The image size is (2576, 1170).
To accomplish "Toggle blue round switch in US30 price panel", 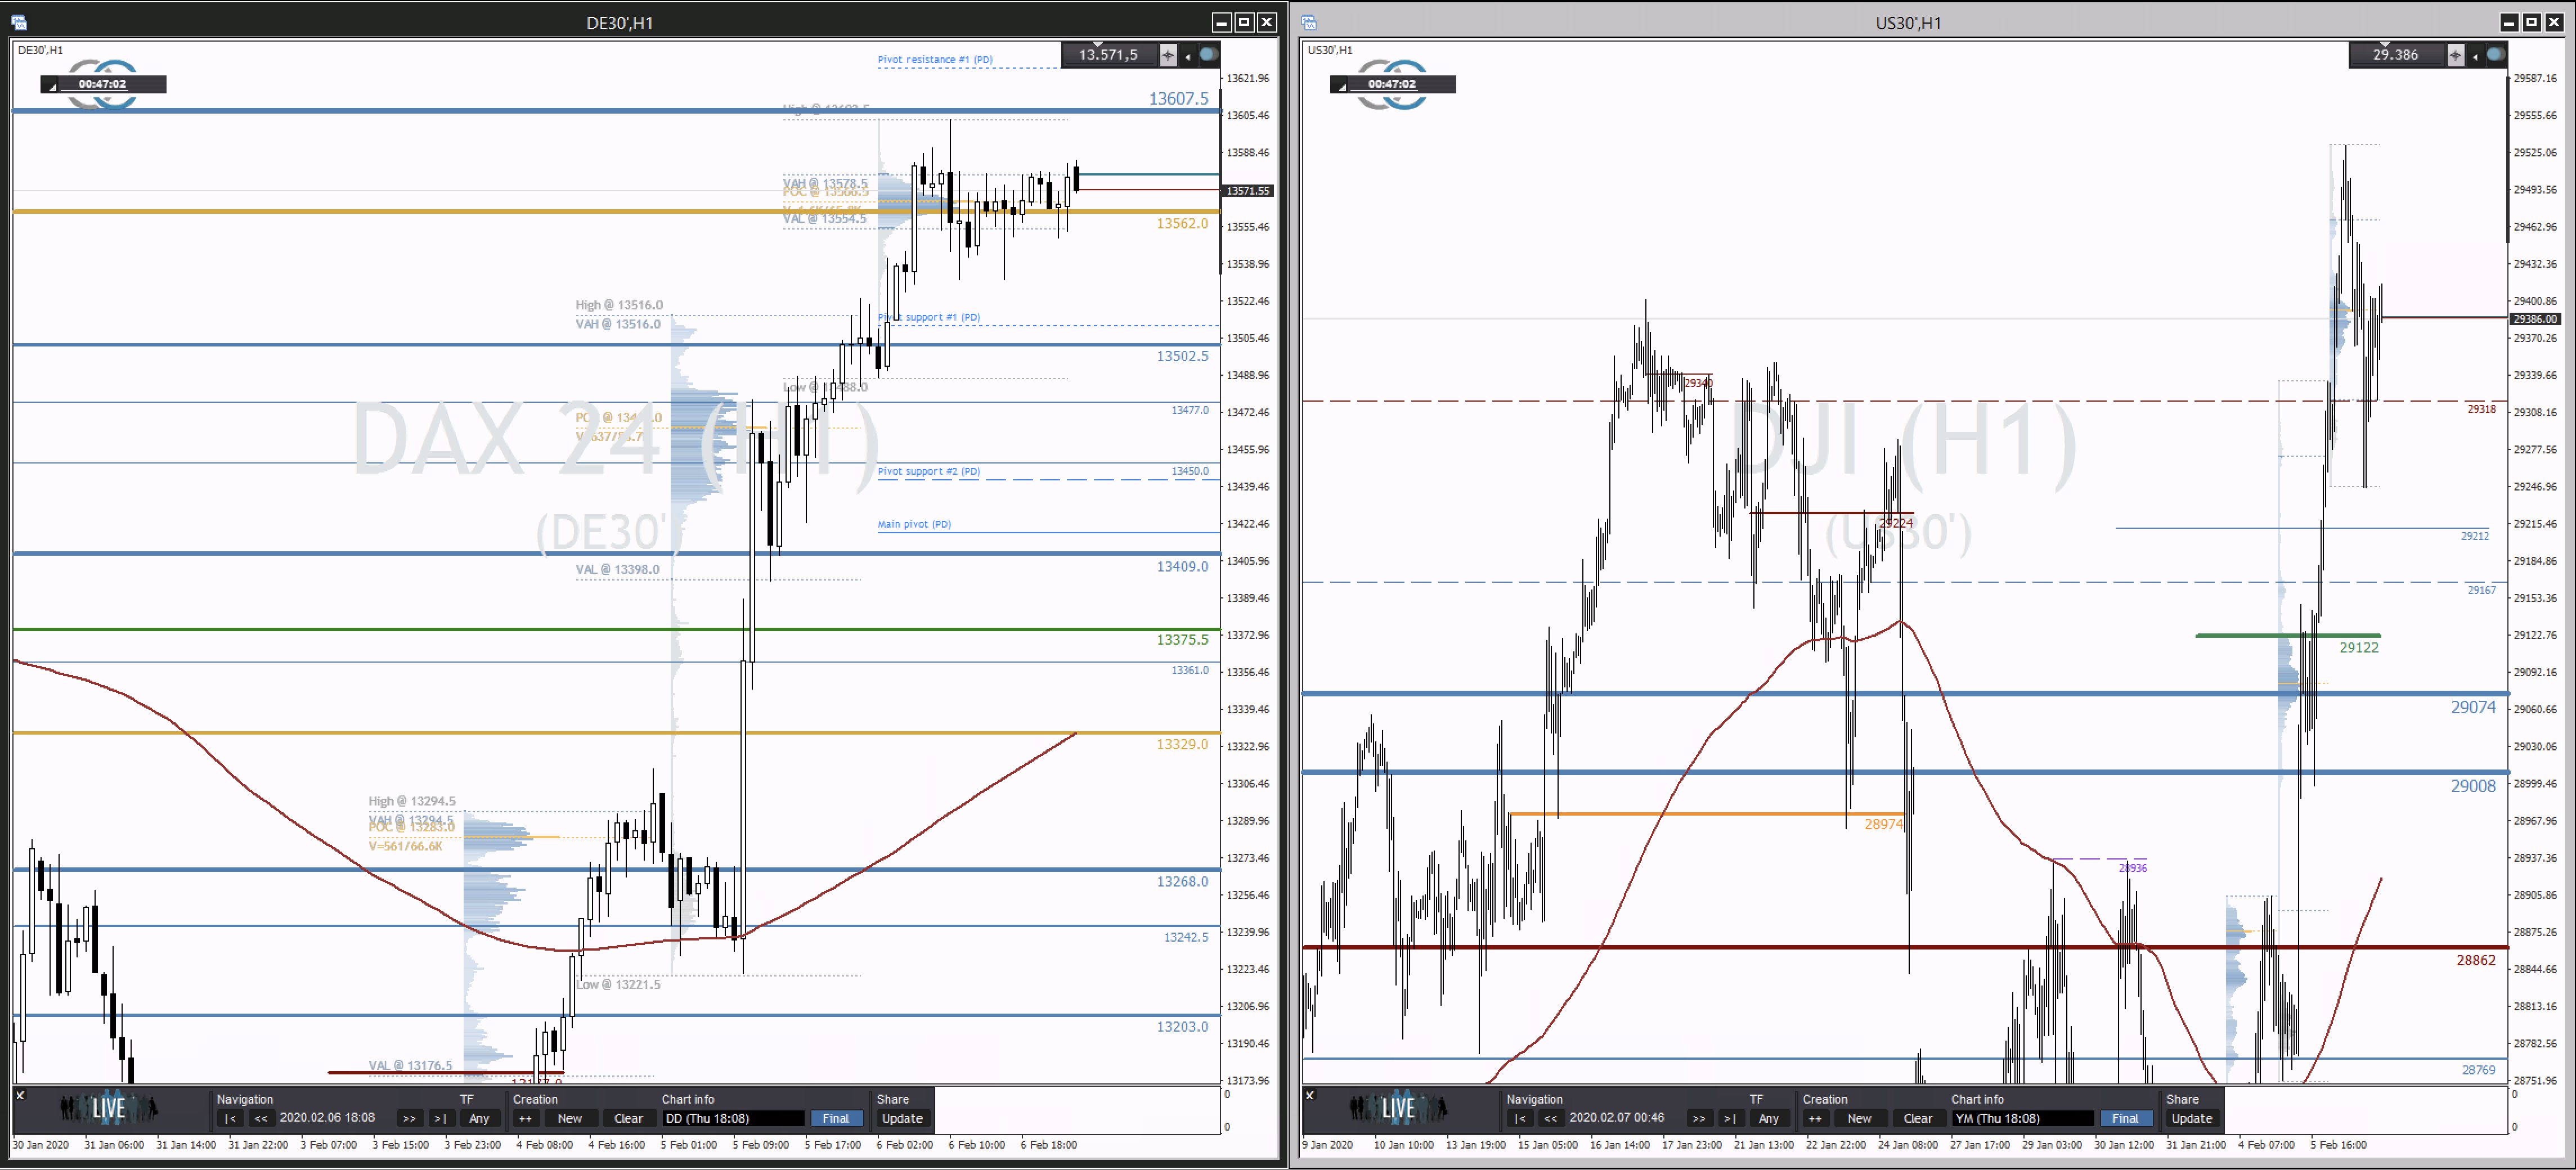I will (x=2497, y=54).
